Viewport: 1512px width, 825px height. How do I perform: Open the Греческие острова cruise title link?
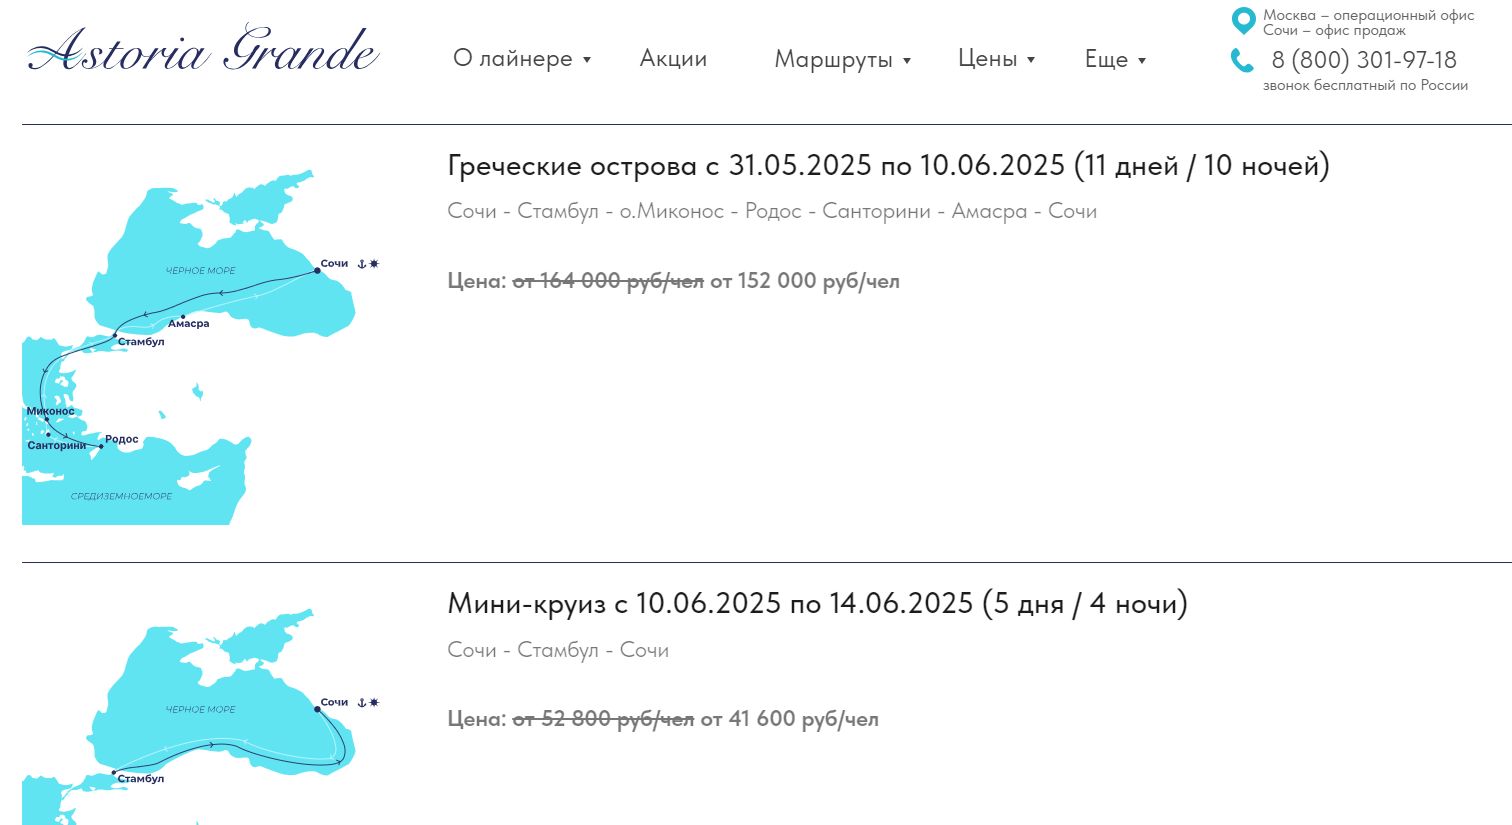(x=888, y=166)
